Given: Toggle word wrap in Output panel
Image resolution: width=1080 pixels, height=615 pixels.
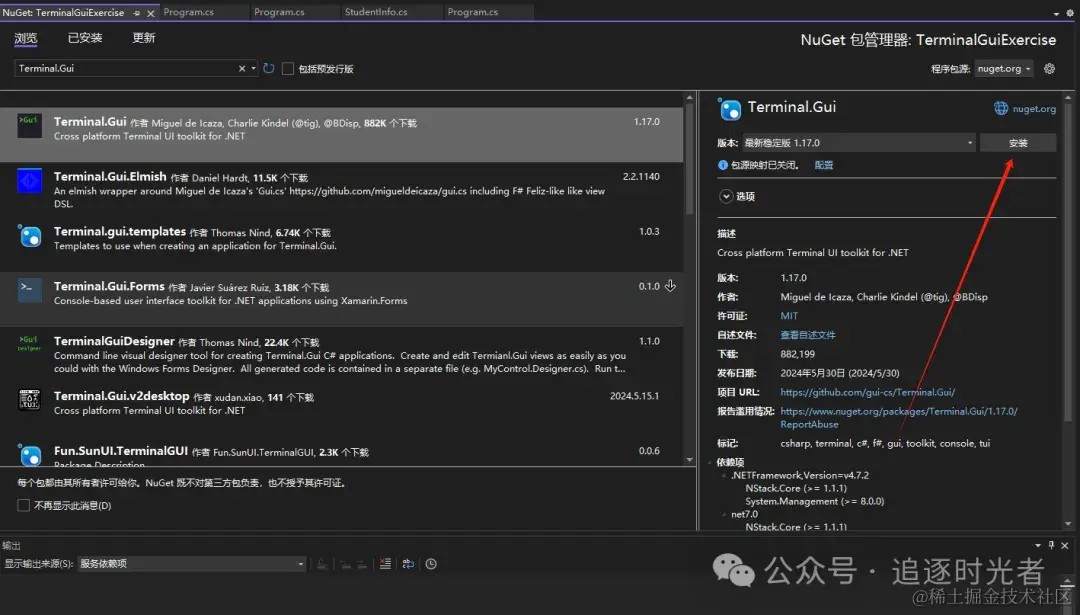Looking at the screenshot, I should (x=408, y=564).
